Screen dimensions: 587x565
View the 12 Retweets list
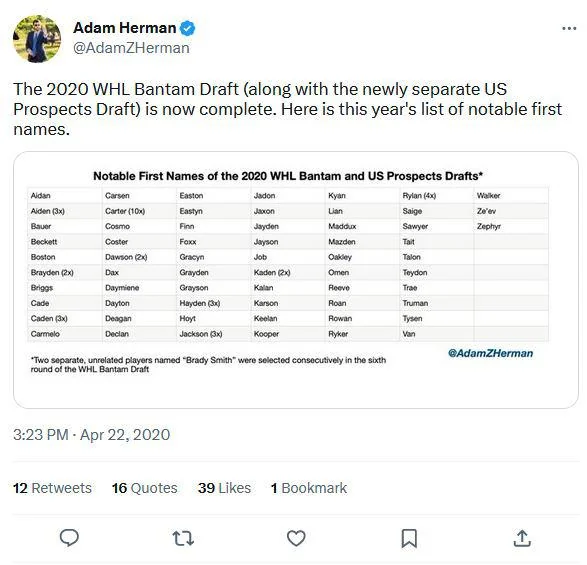point(52,488)
